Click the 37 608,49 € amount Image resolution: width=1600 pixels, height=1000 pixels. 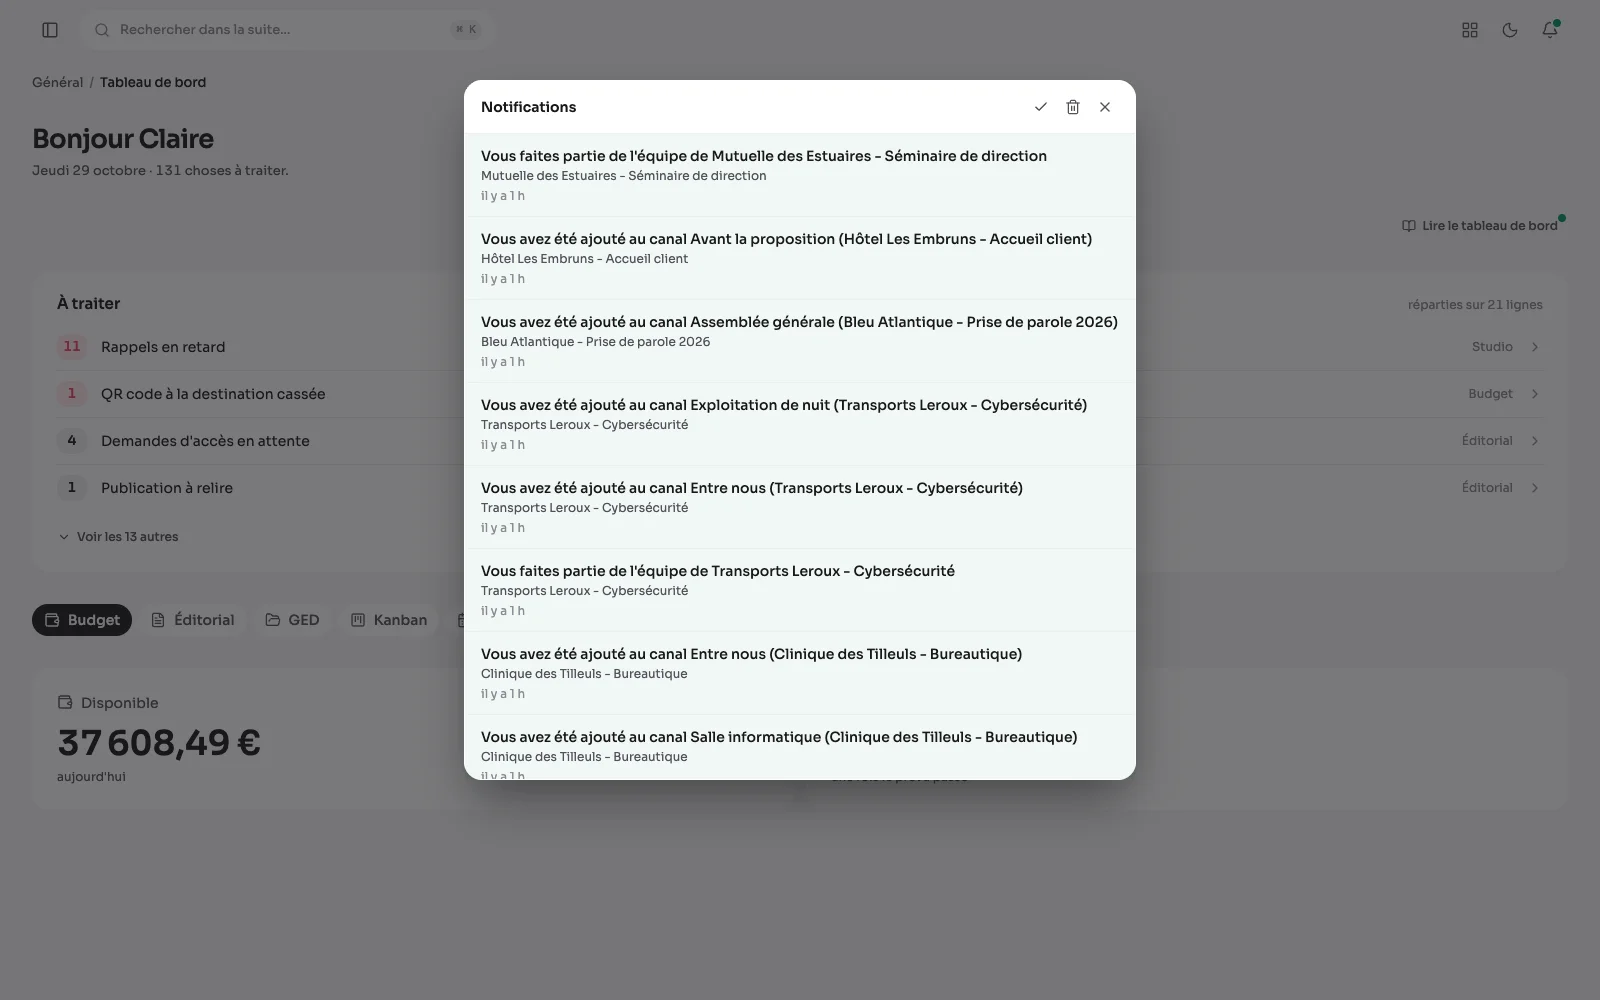click(159, 743)
